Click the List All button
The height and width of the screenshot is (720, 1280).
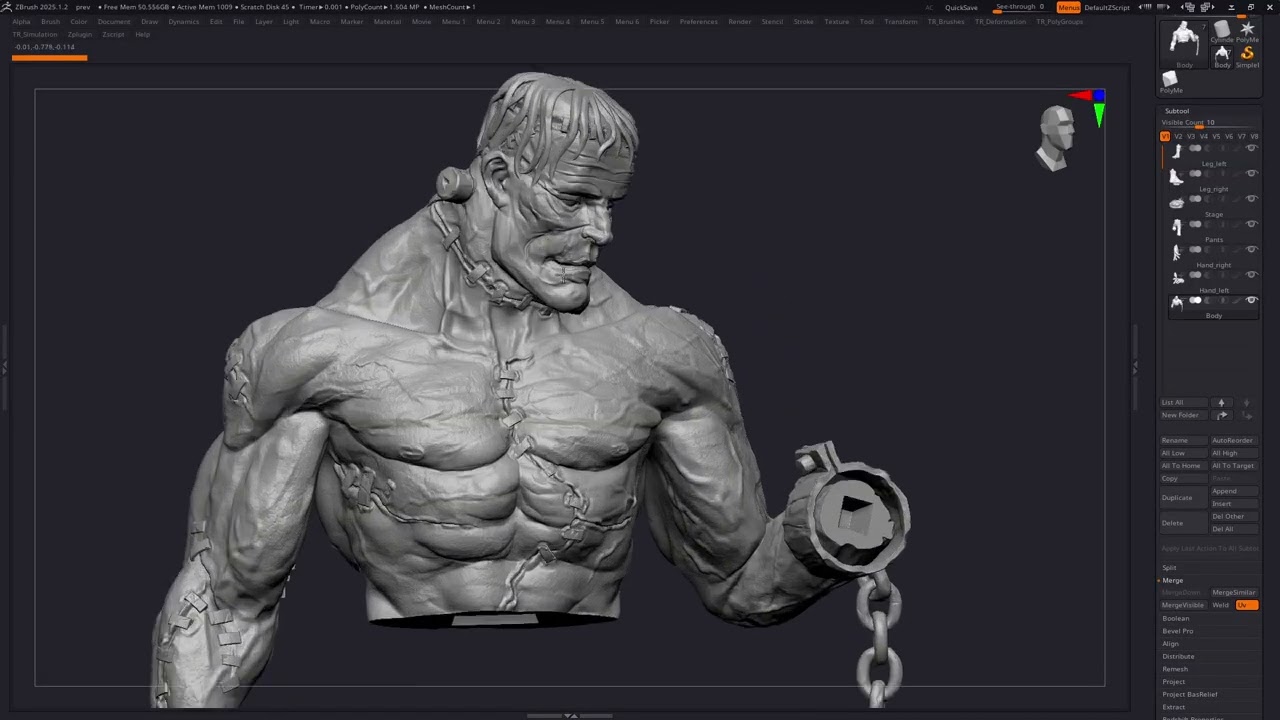pos(1184,402)
